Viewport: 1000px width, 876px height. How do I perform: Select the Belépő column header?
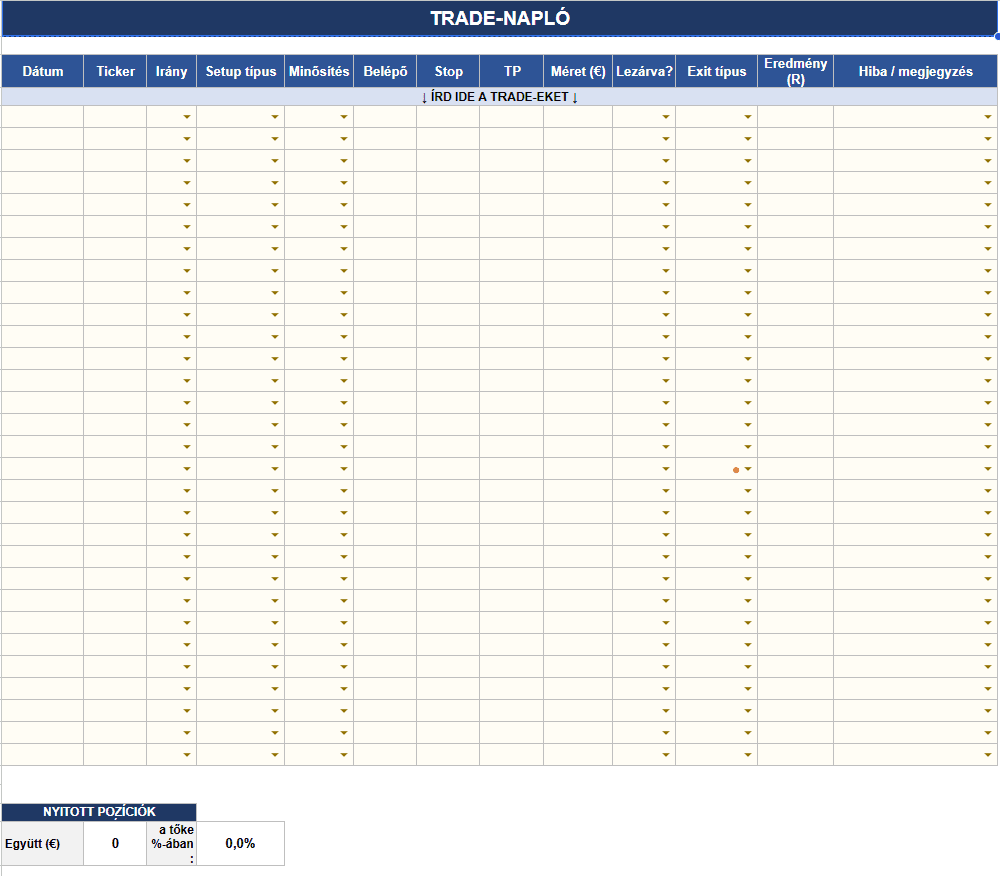385,71
